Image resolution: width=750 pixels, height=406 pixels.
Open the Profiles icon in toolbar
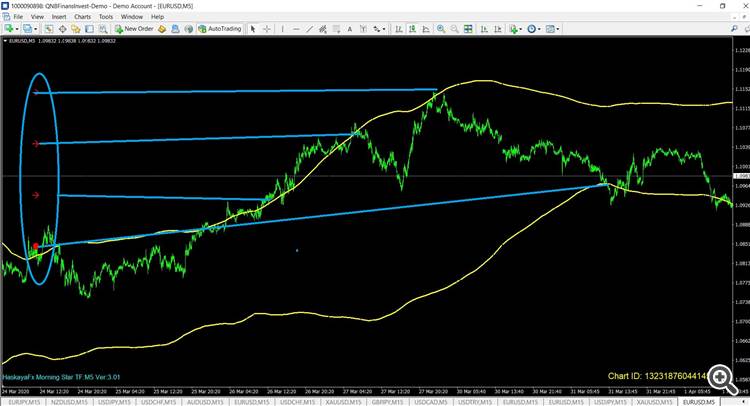[x=27, y=29]
